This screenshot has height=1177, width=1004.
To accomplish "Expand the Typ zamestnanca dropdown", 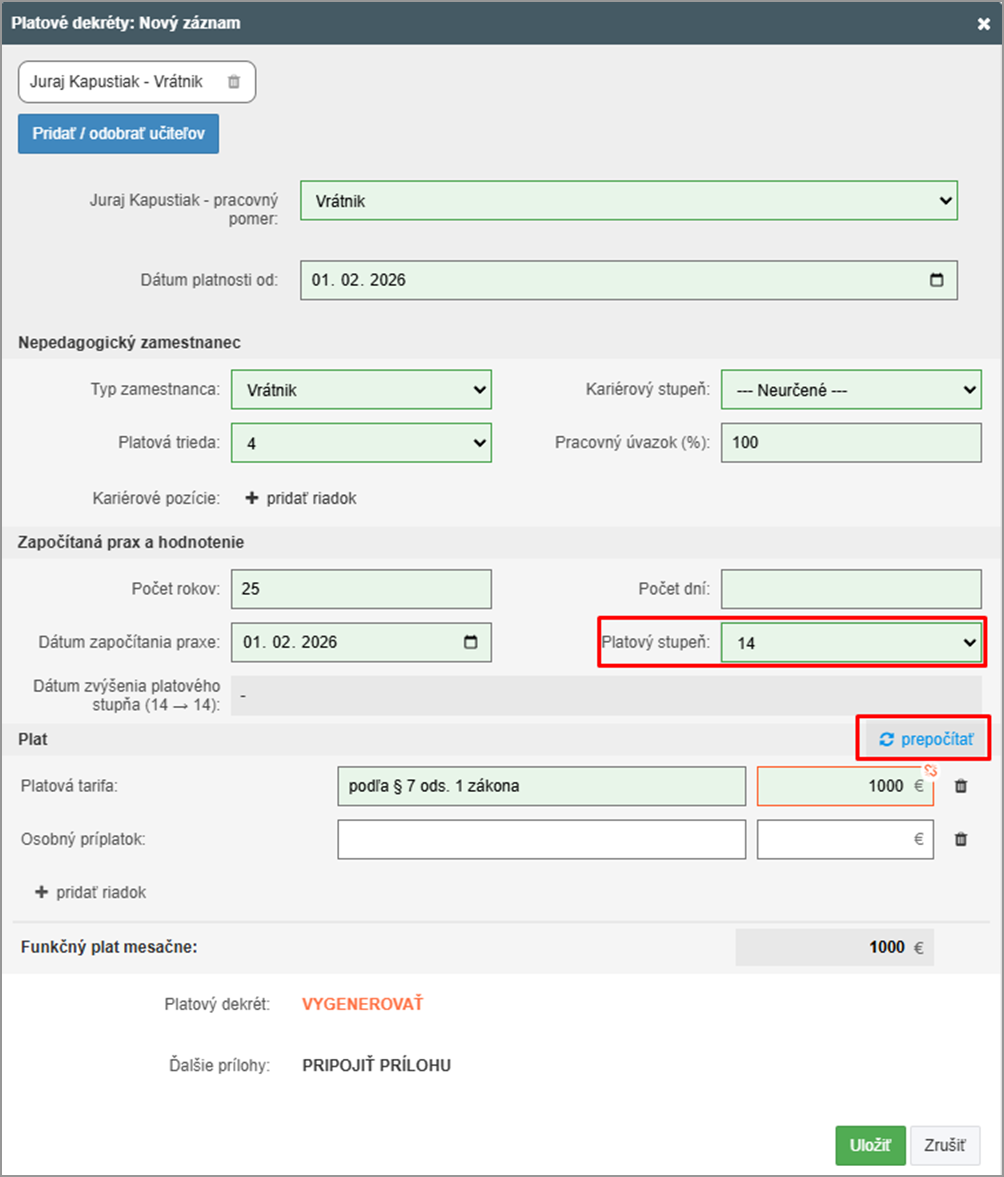I will (361, 389).
